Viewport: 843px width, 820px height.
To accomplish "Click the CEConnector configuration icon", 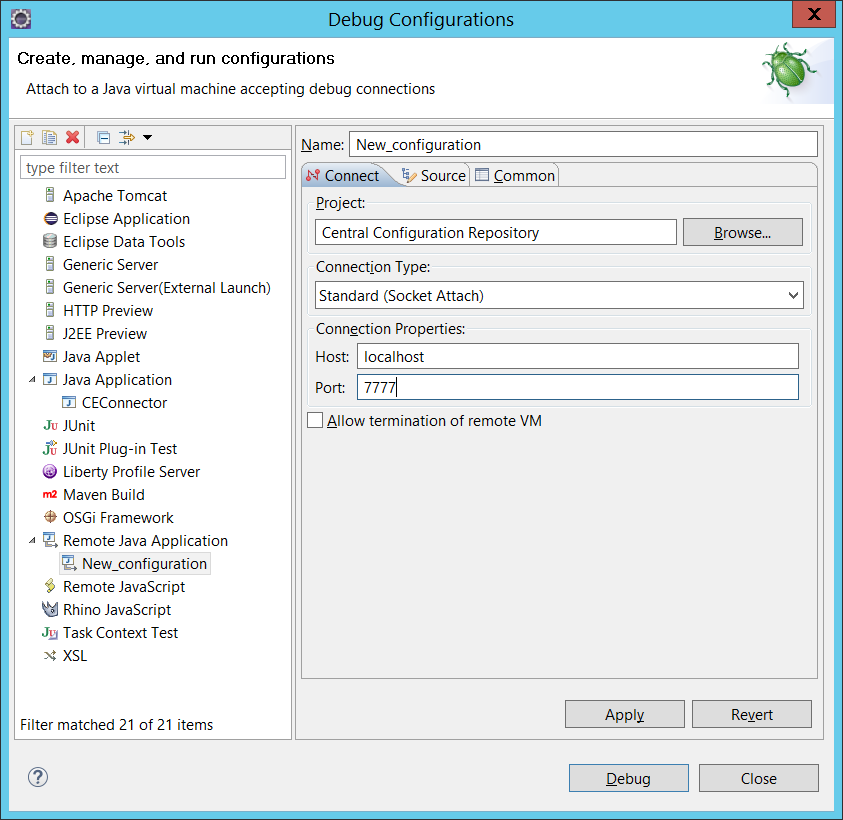I will 69,402.
